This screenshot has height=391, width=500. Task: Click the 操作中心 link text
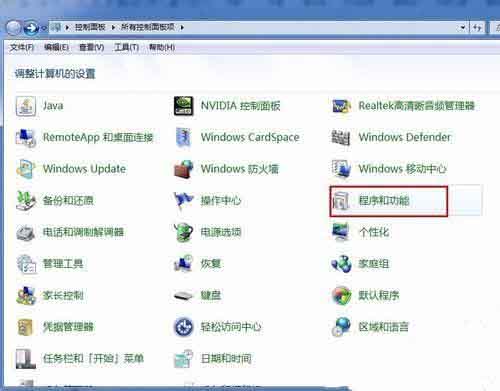pyautogui.click(x=221, y=201)
